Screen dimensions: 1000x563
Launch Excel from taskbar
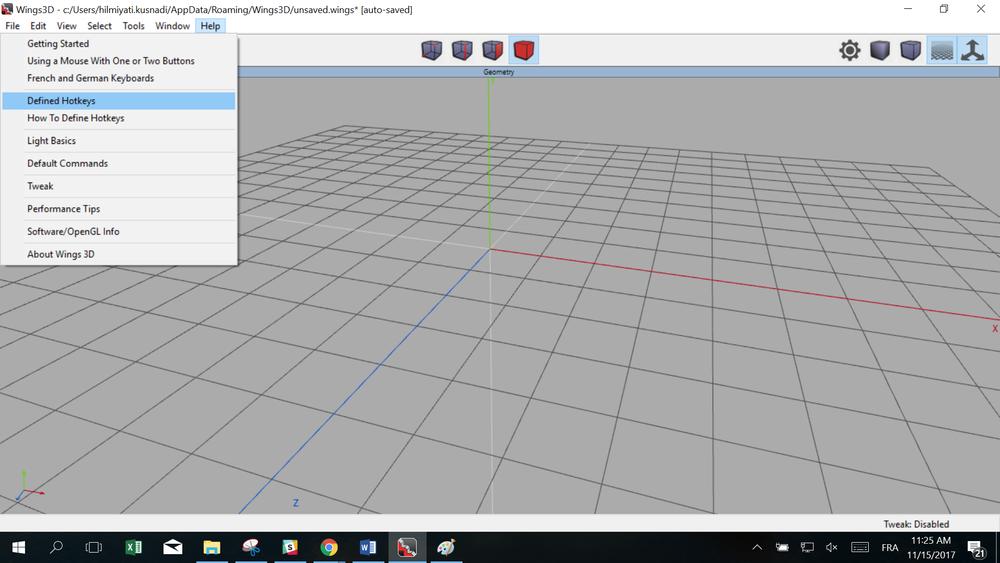133,547
